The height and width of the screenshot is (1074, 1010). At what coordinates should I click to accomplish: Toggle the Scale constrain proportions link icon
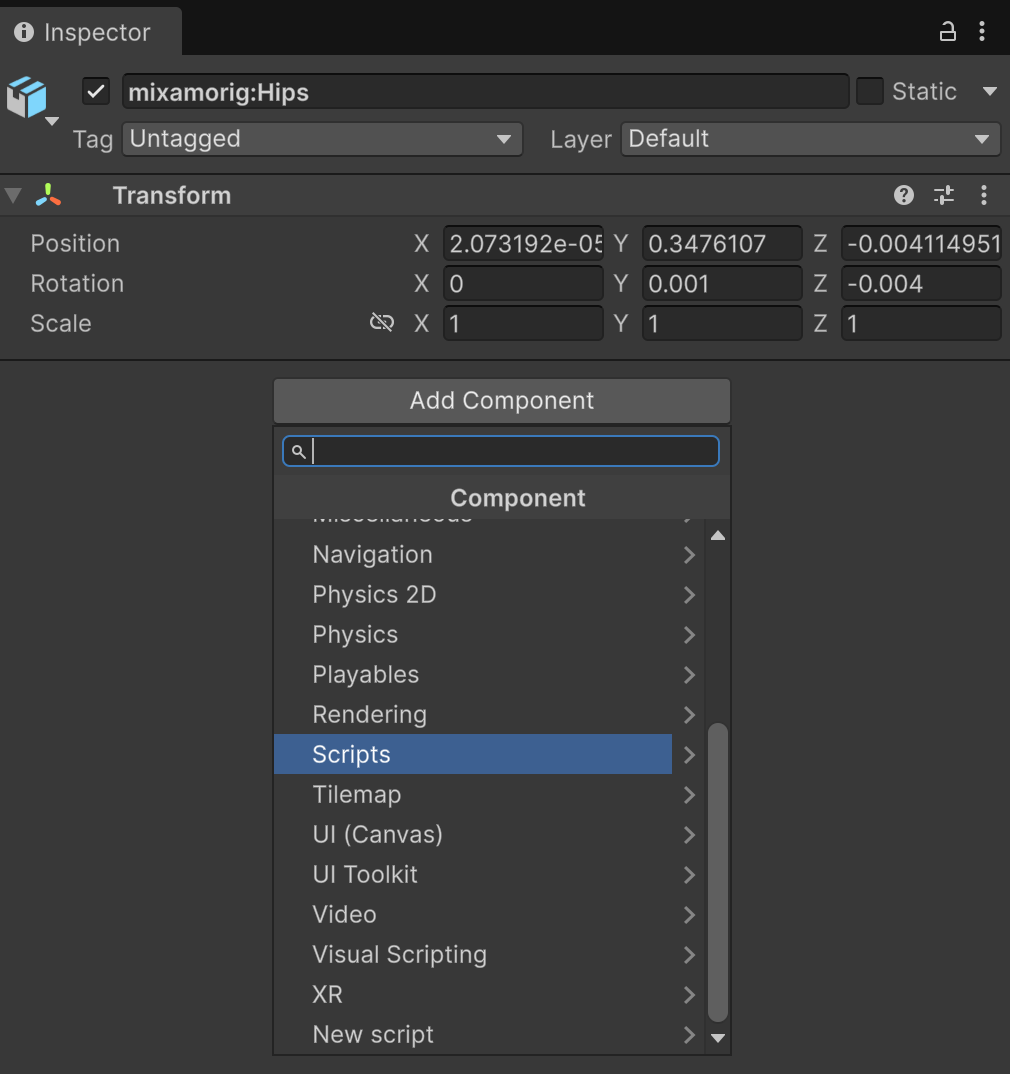(x=381, y=323)
